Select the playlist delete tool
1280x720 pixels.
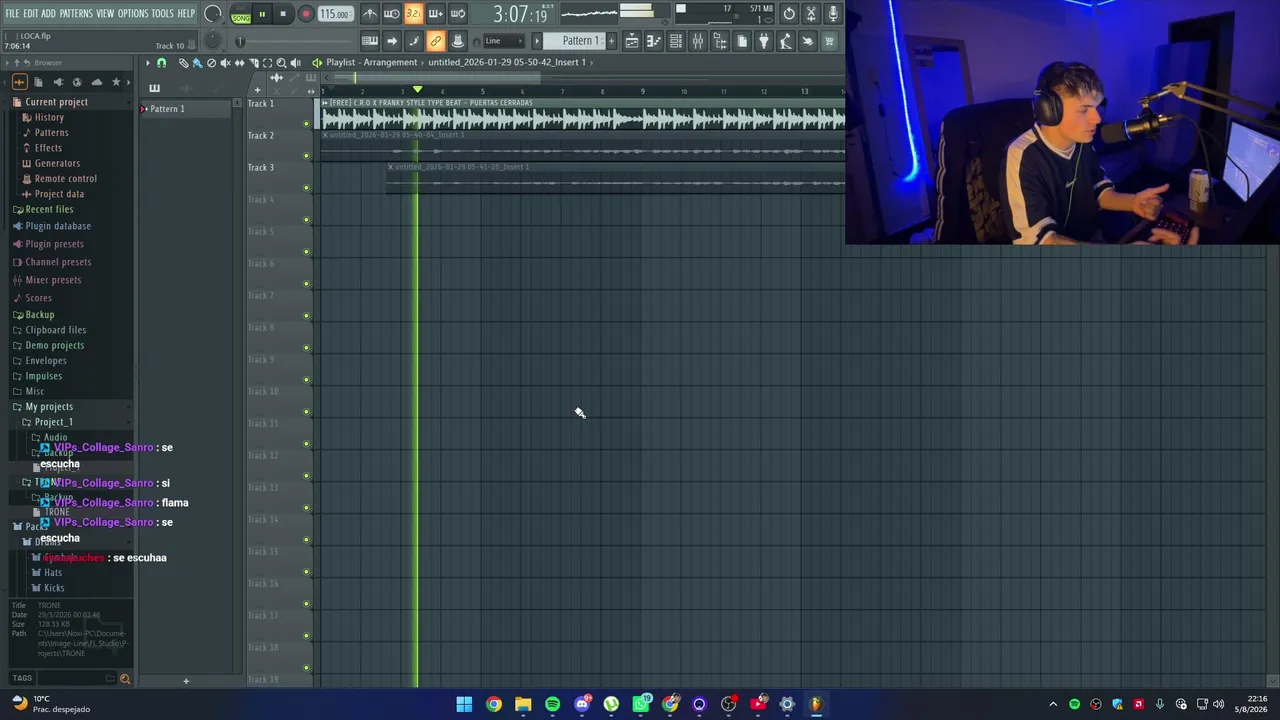(x=211, y=62)
